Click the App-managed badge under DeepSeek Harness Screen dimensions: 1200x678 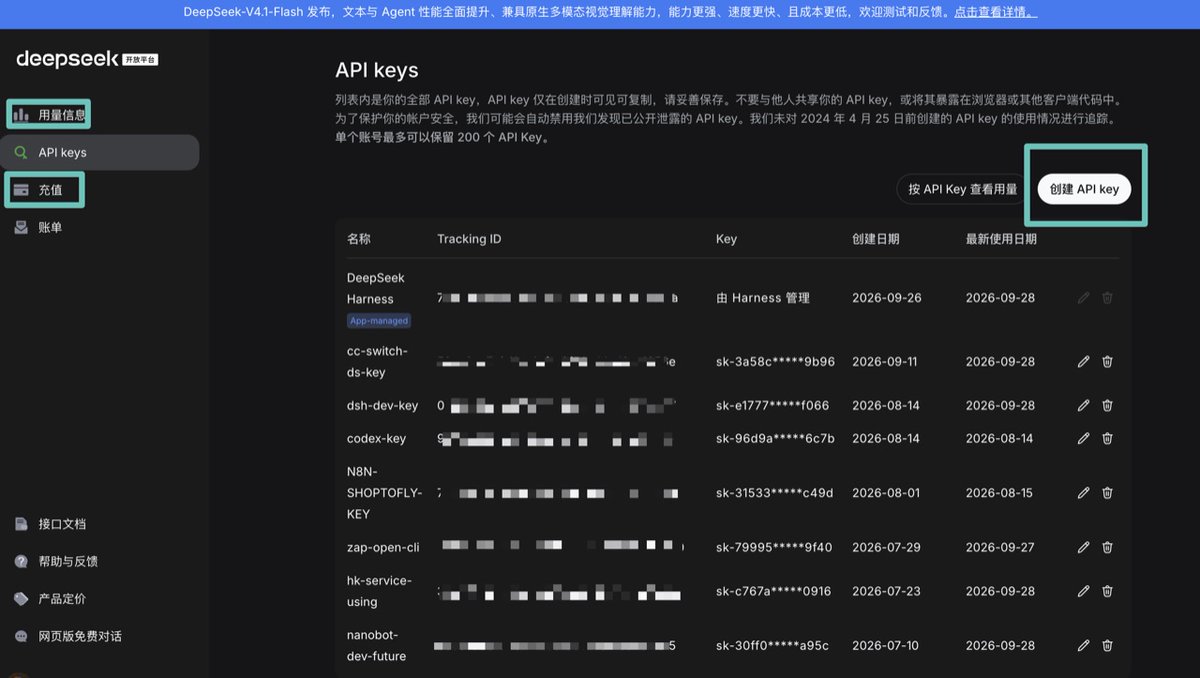click(x=379, y=321)
